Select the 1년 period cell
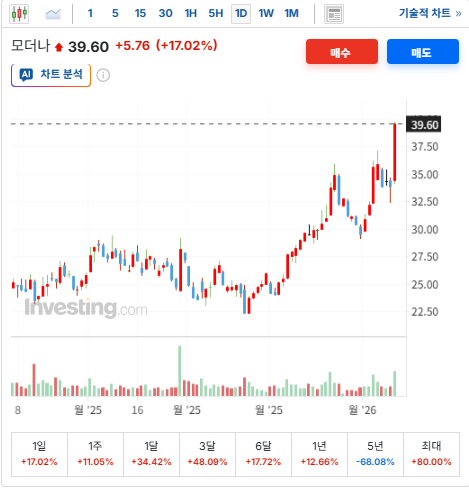This screenshot has width=469, height=490. click(319, 454)
